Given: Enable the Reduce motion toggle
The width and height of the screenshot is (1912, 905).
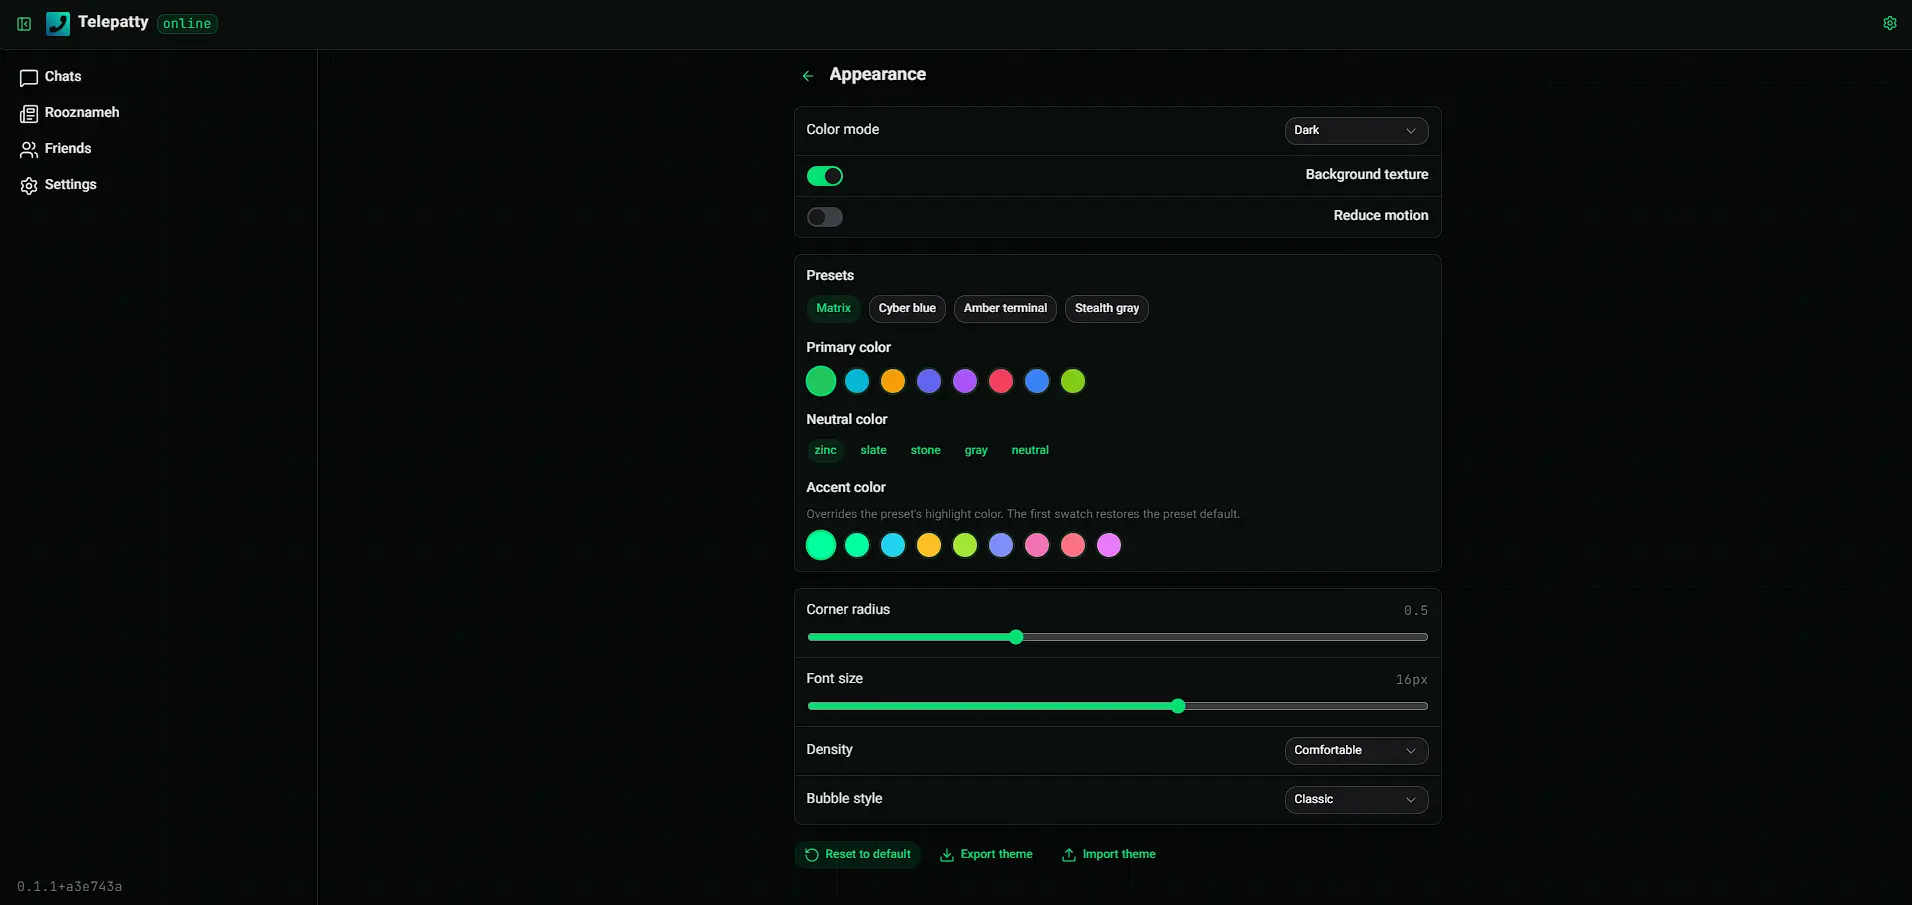Looking at the screenshot, I should pos(825,217).
